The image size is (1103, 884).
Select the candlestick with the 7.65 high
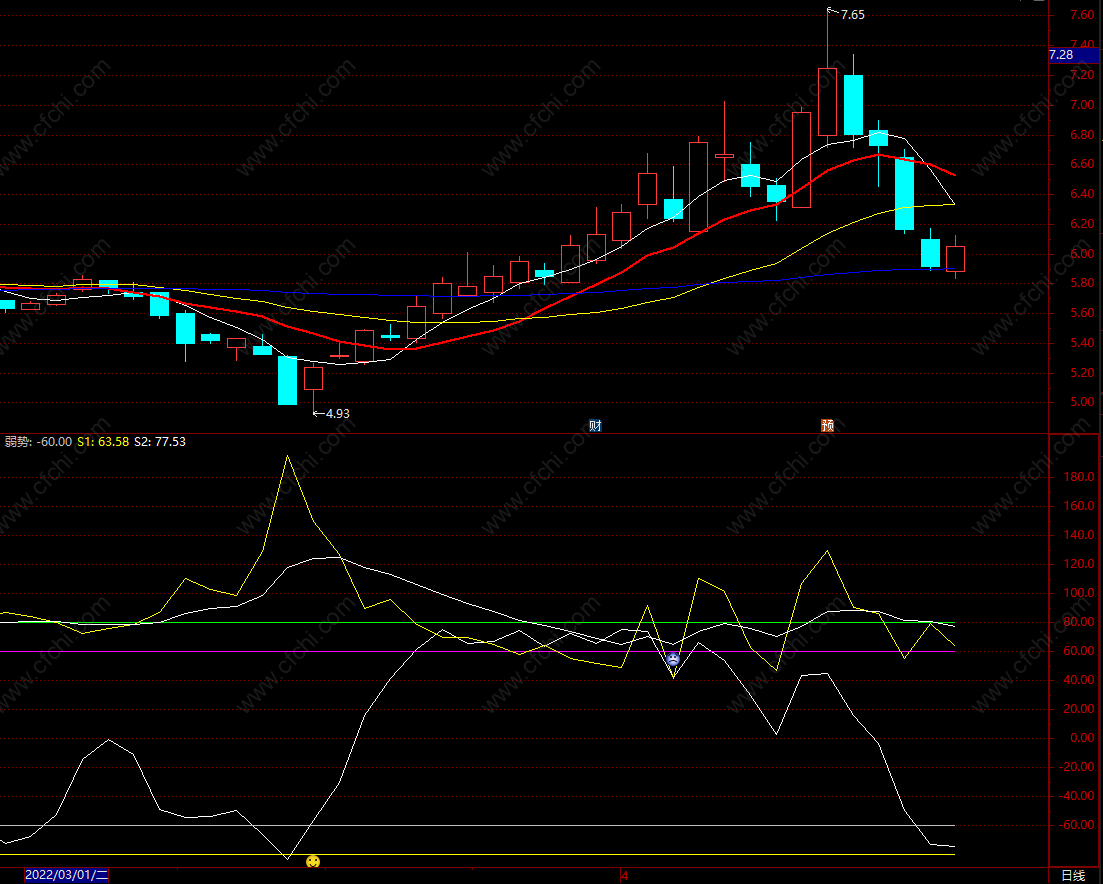click(827, 102)
